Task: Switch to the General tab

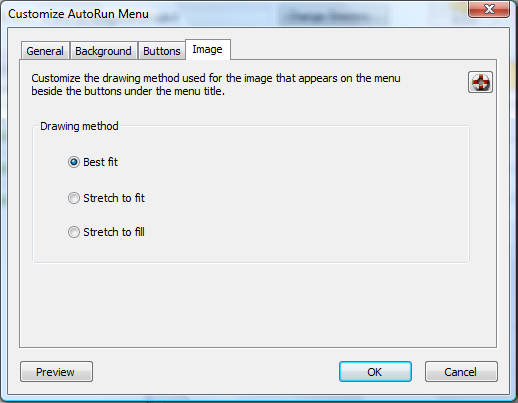Action: tap(45, 51)
